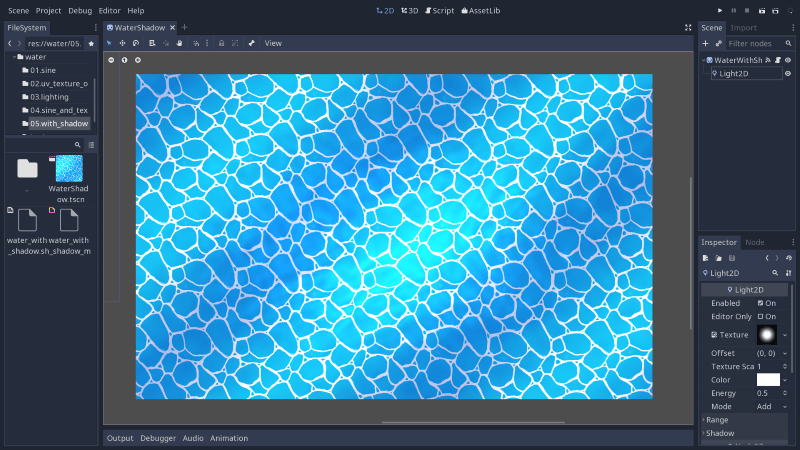Open the Project menu
The height and width of the screenshot is (450, 800).
(48, 11)
